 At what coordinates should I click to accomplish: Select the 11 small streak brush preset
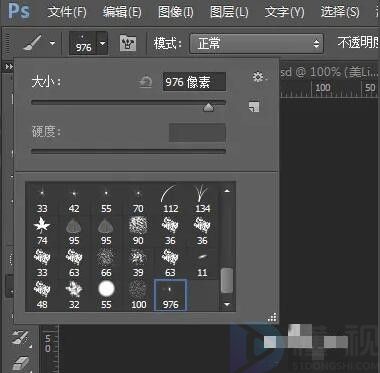pyautogui.click(x=202, y=263)
